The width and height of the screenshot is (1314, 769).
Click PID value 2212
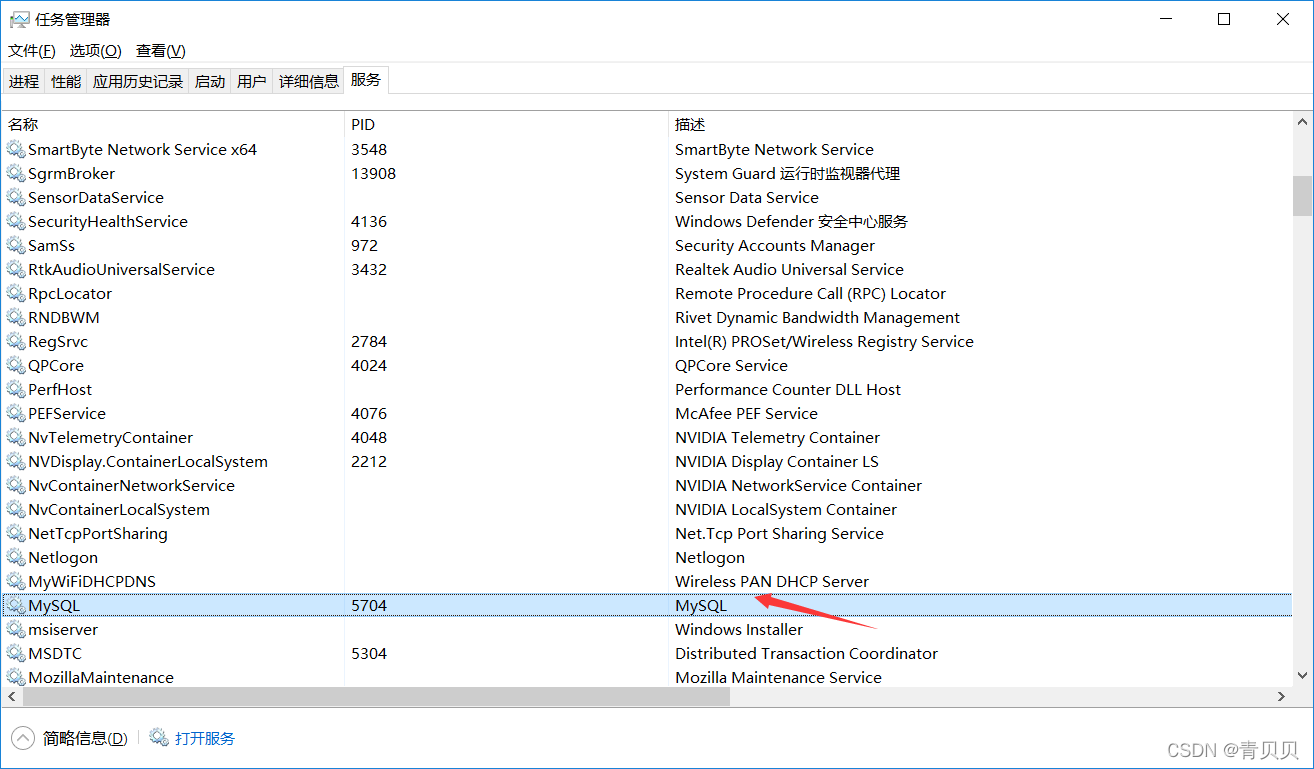[x=369, y=462]
